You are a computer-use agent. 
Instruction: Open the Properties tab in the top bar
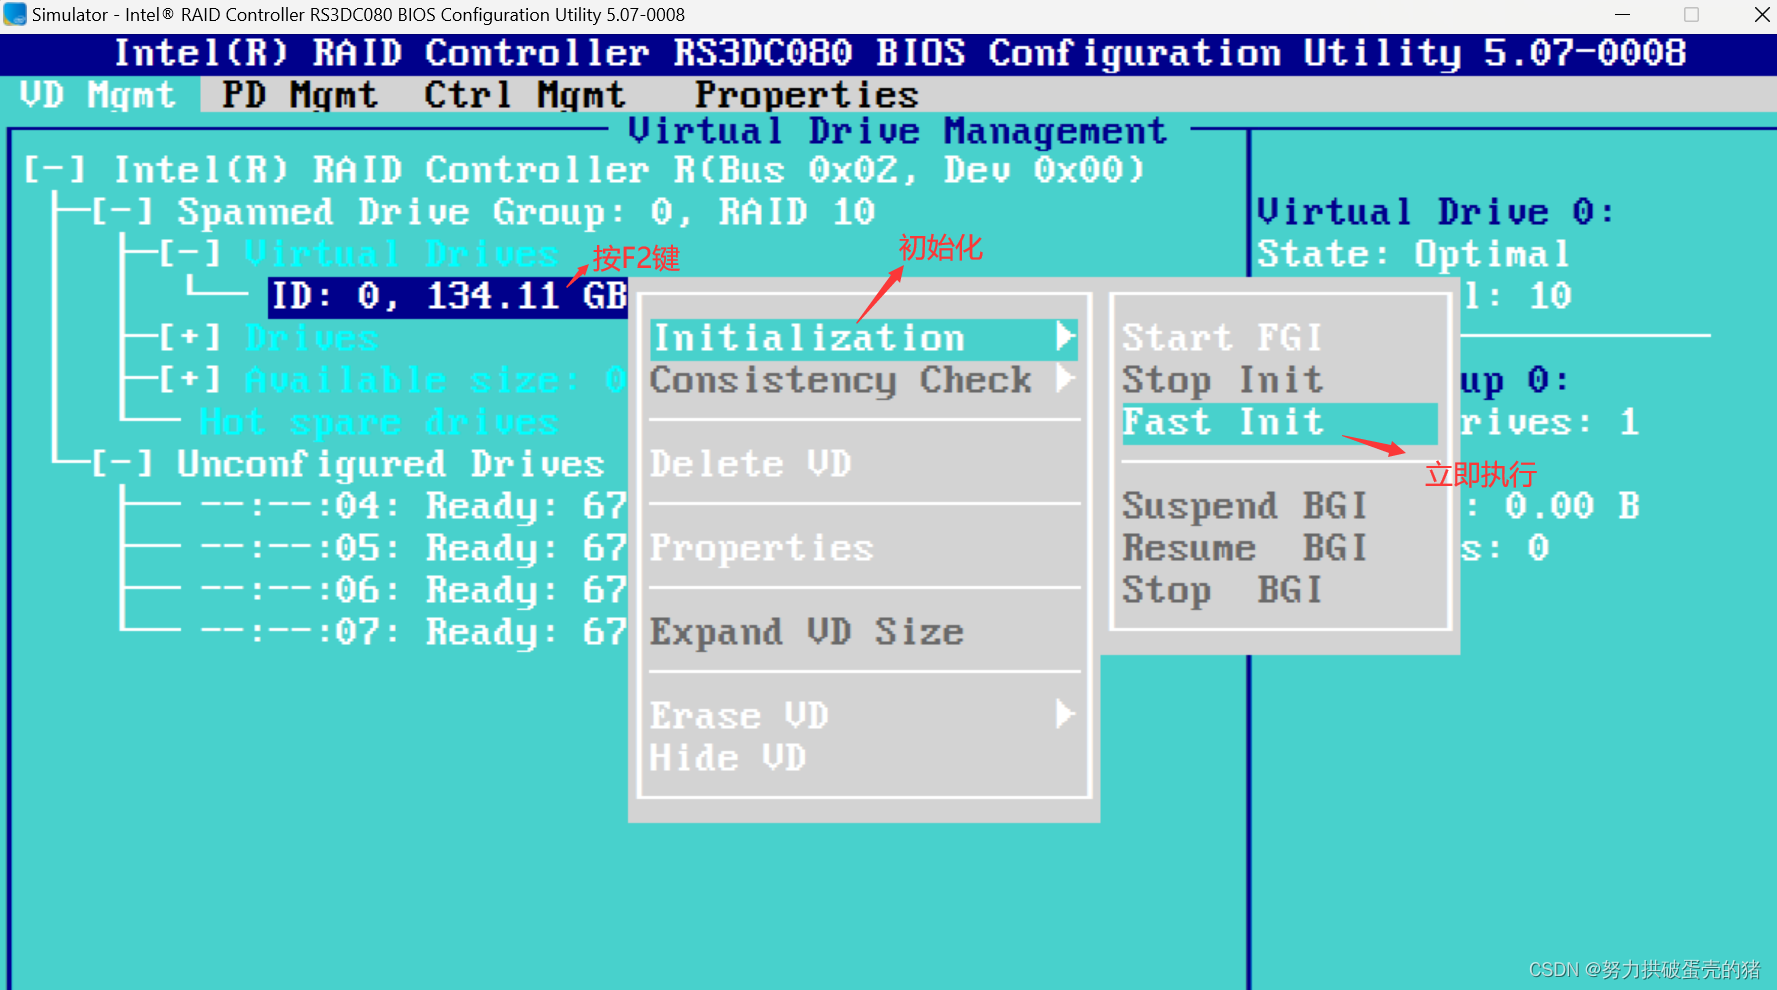pyautogui.click(x=806, y=95)
